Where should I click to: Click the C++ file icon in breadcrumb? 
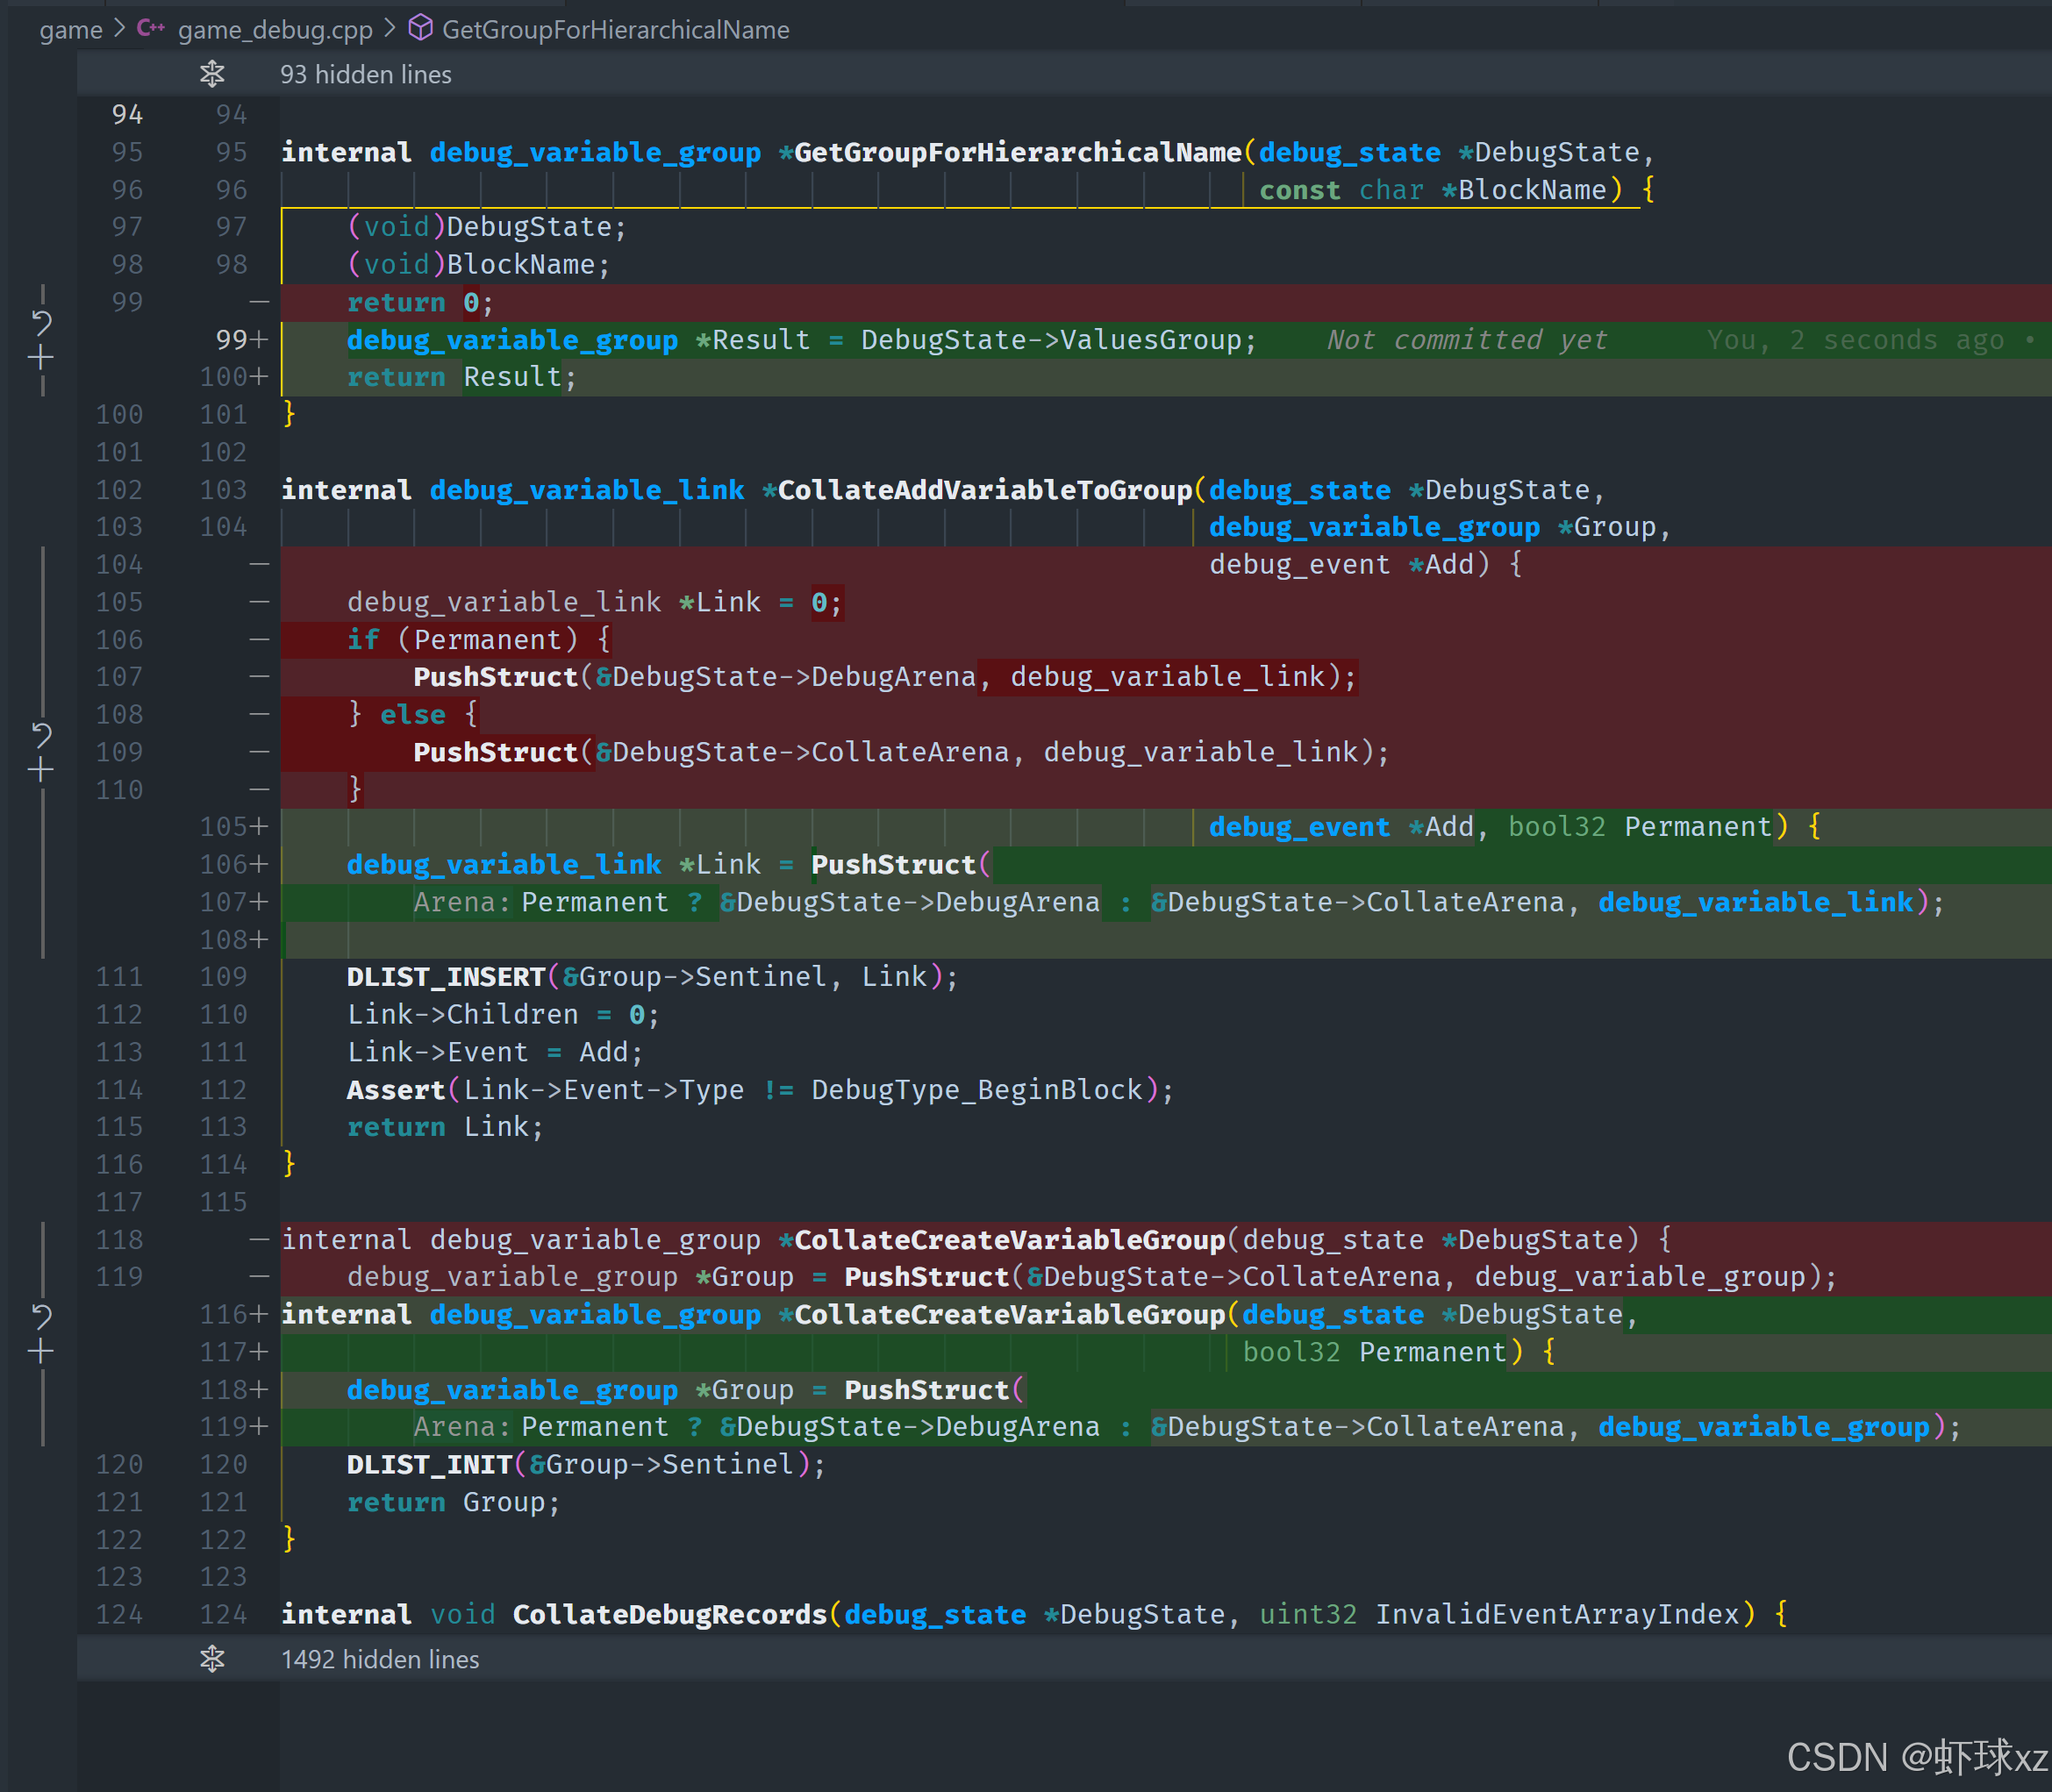click(x=151, y=29)
